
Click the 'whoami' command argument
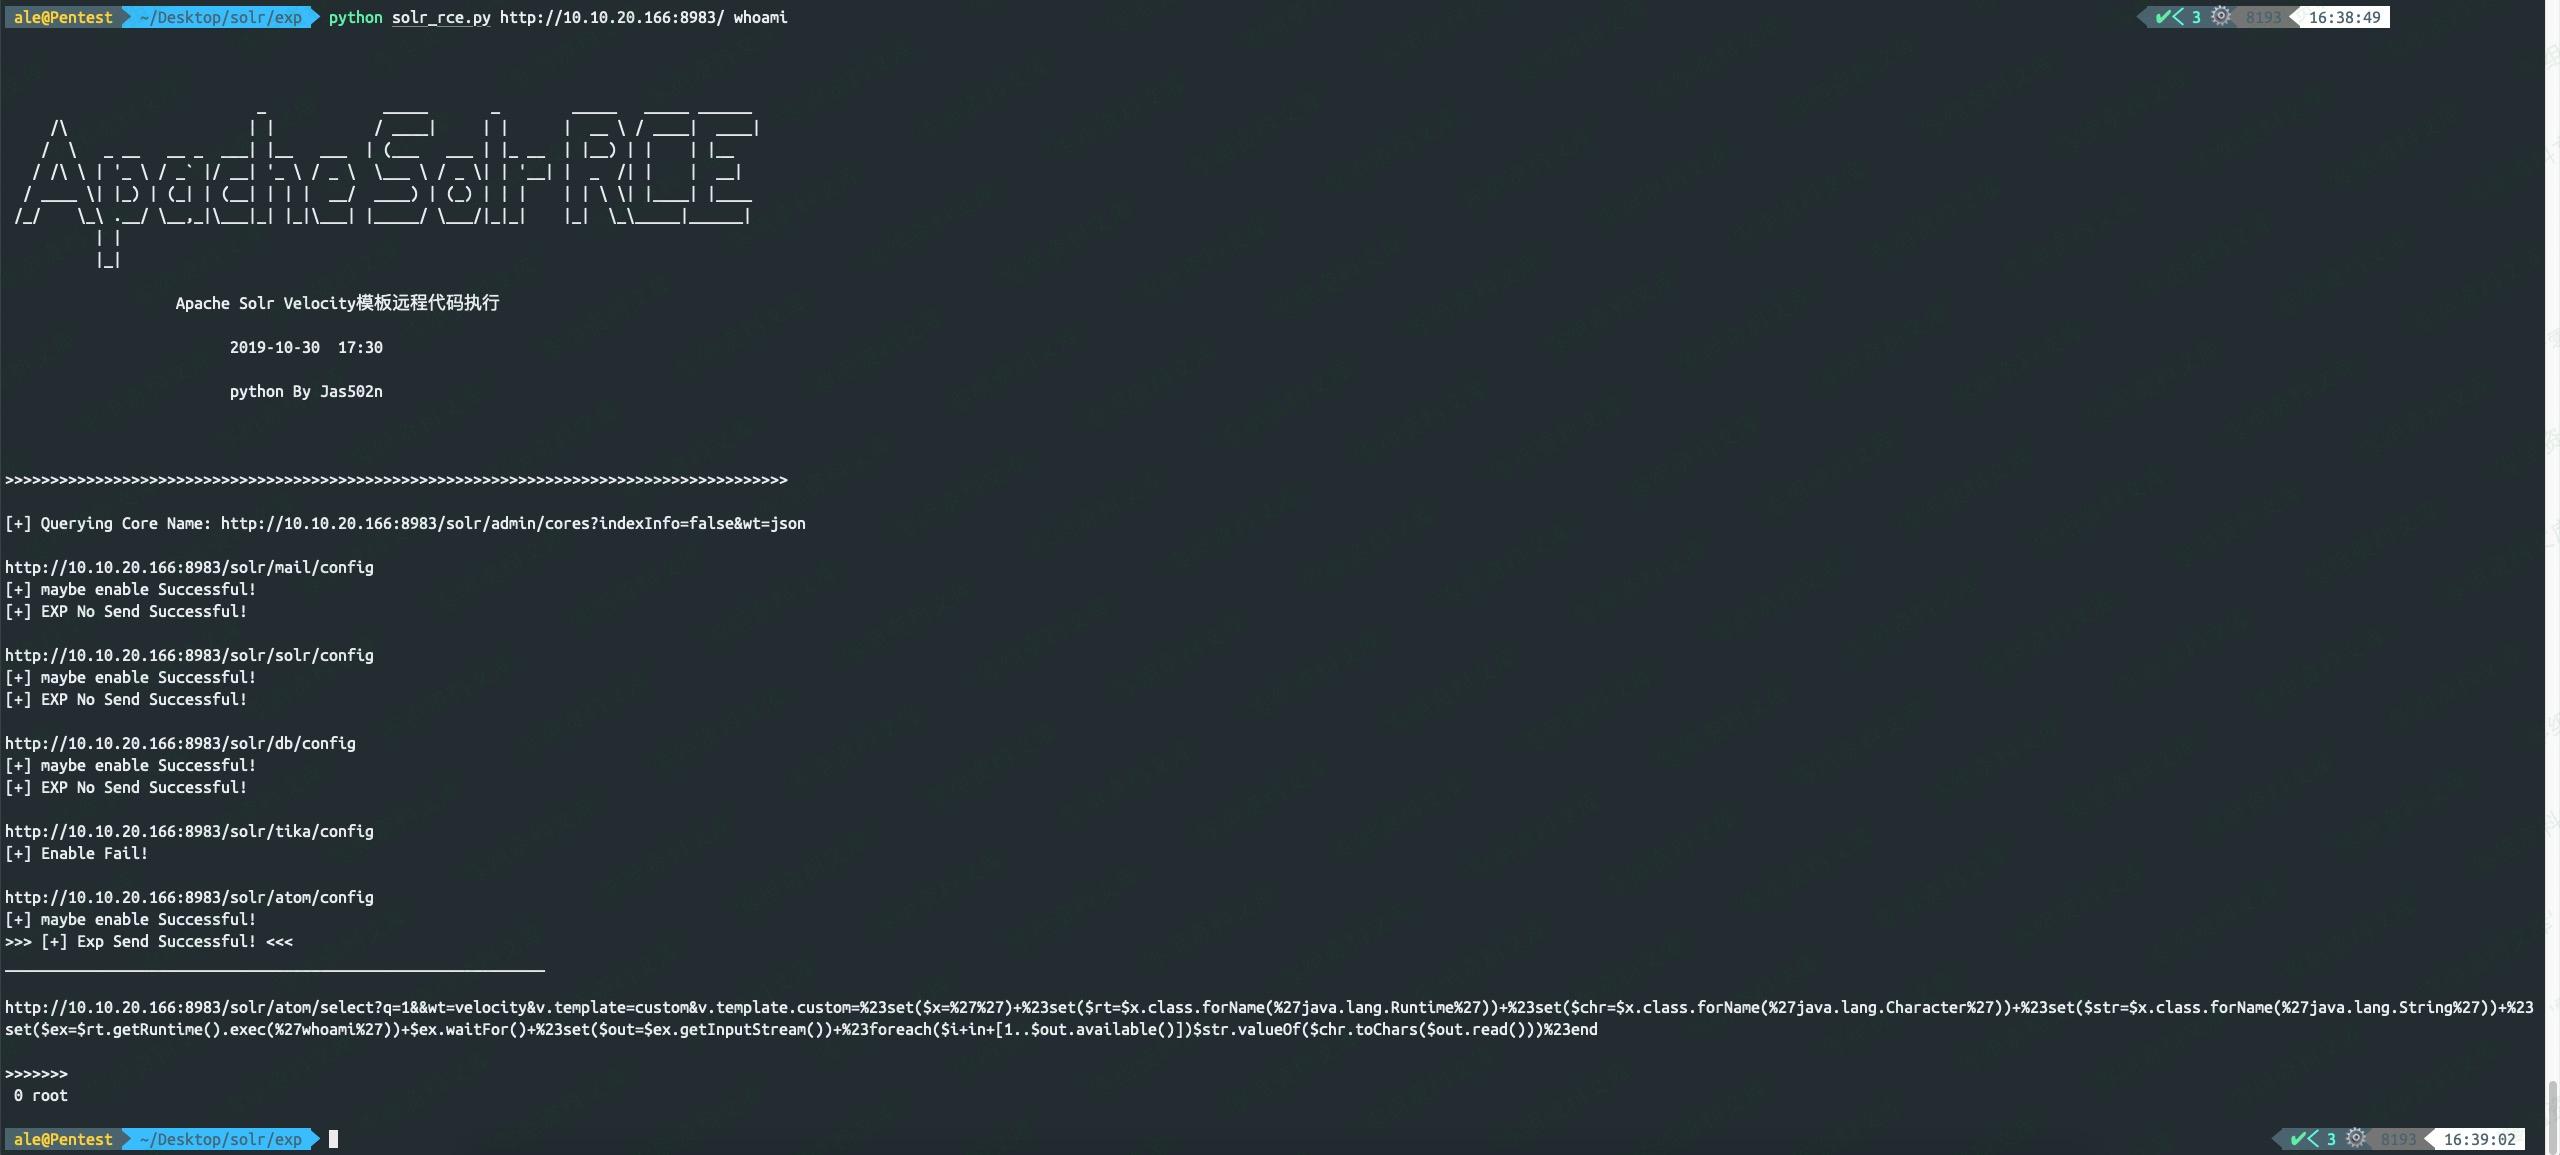[x=760, y=17]
